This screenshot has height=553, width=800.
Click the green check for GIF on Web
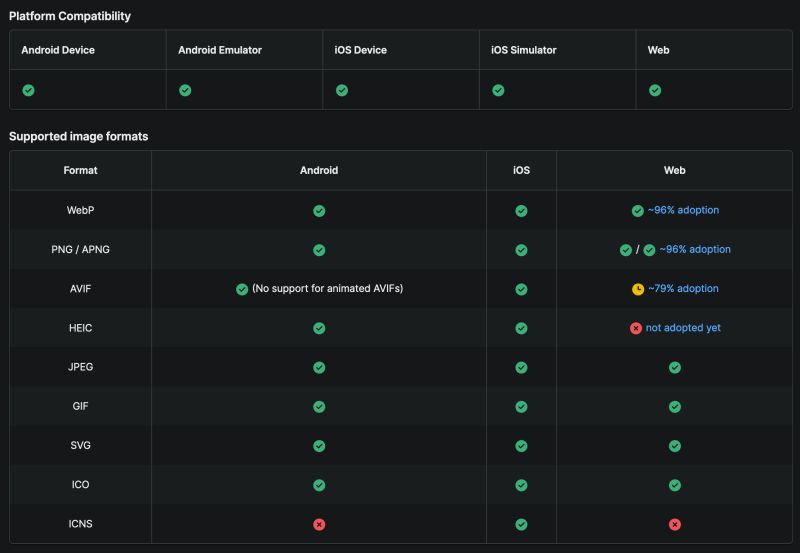(x=674, y=407)
